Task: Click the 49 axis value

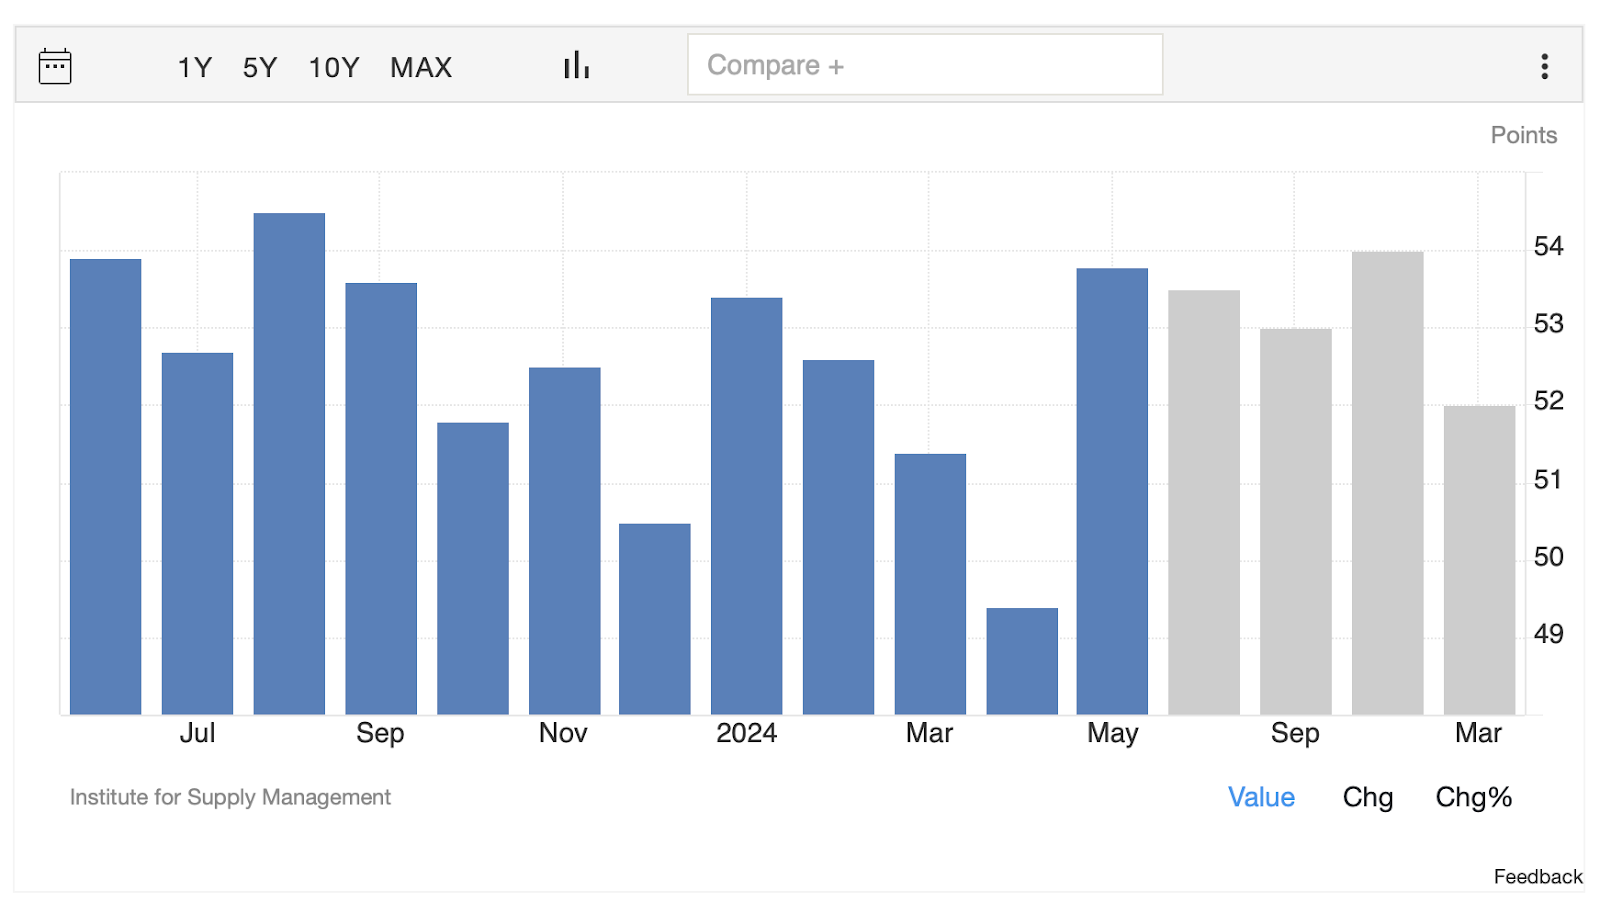Action: tap(1548, 634)
